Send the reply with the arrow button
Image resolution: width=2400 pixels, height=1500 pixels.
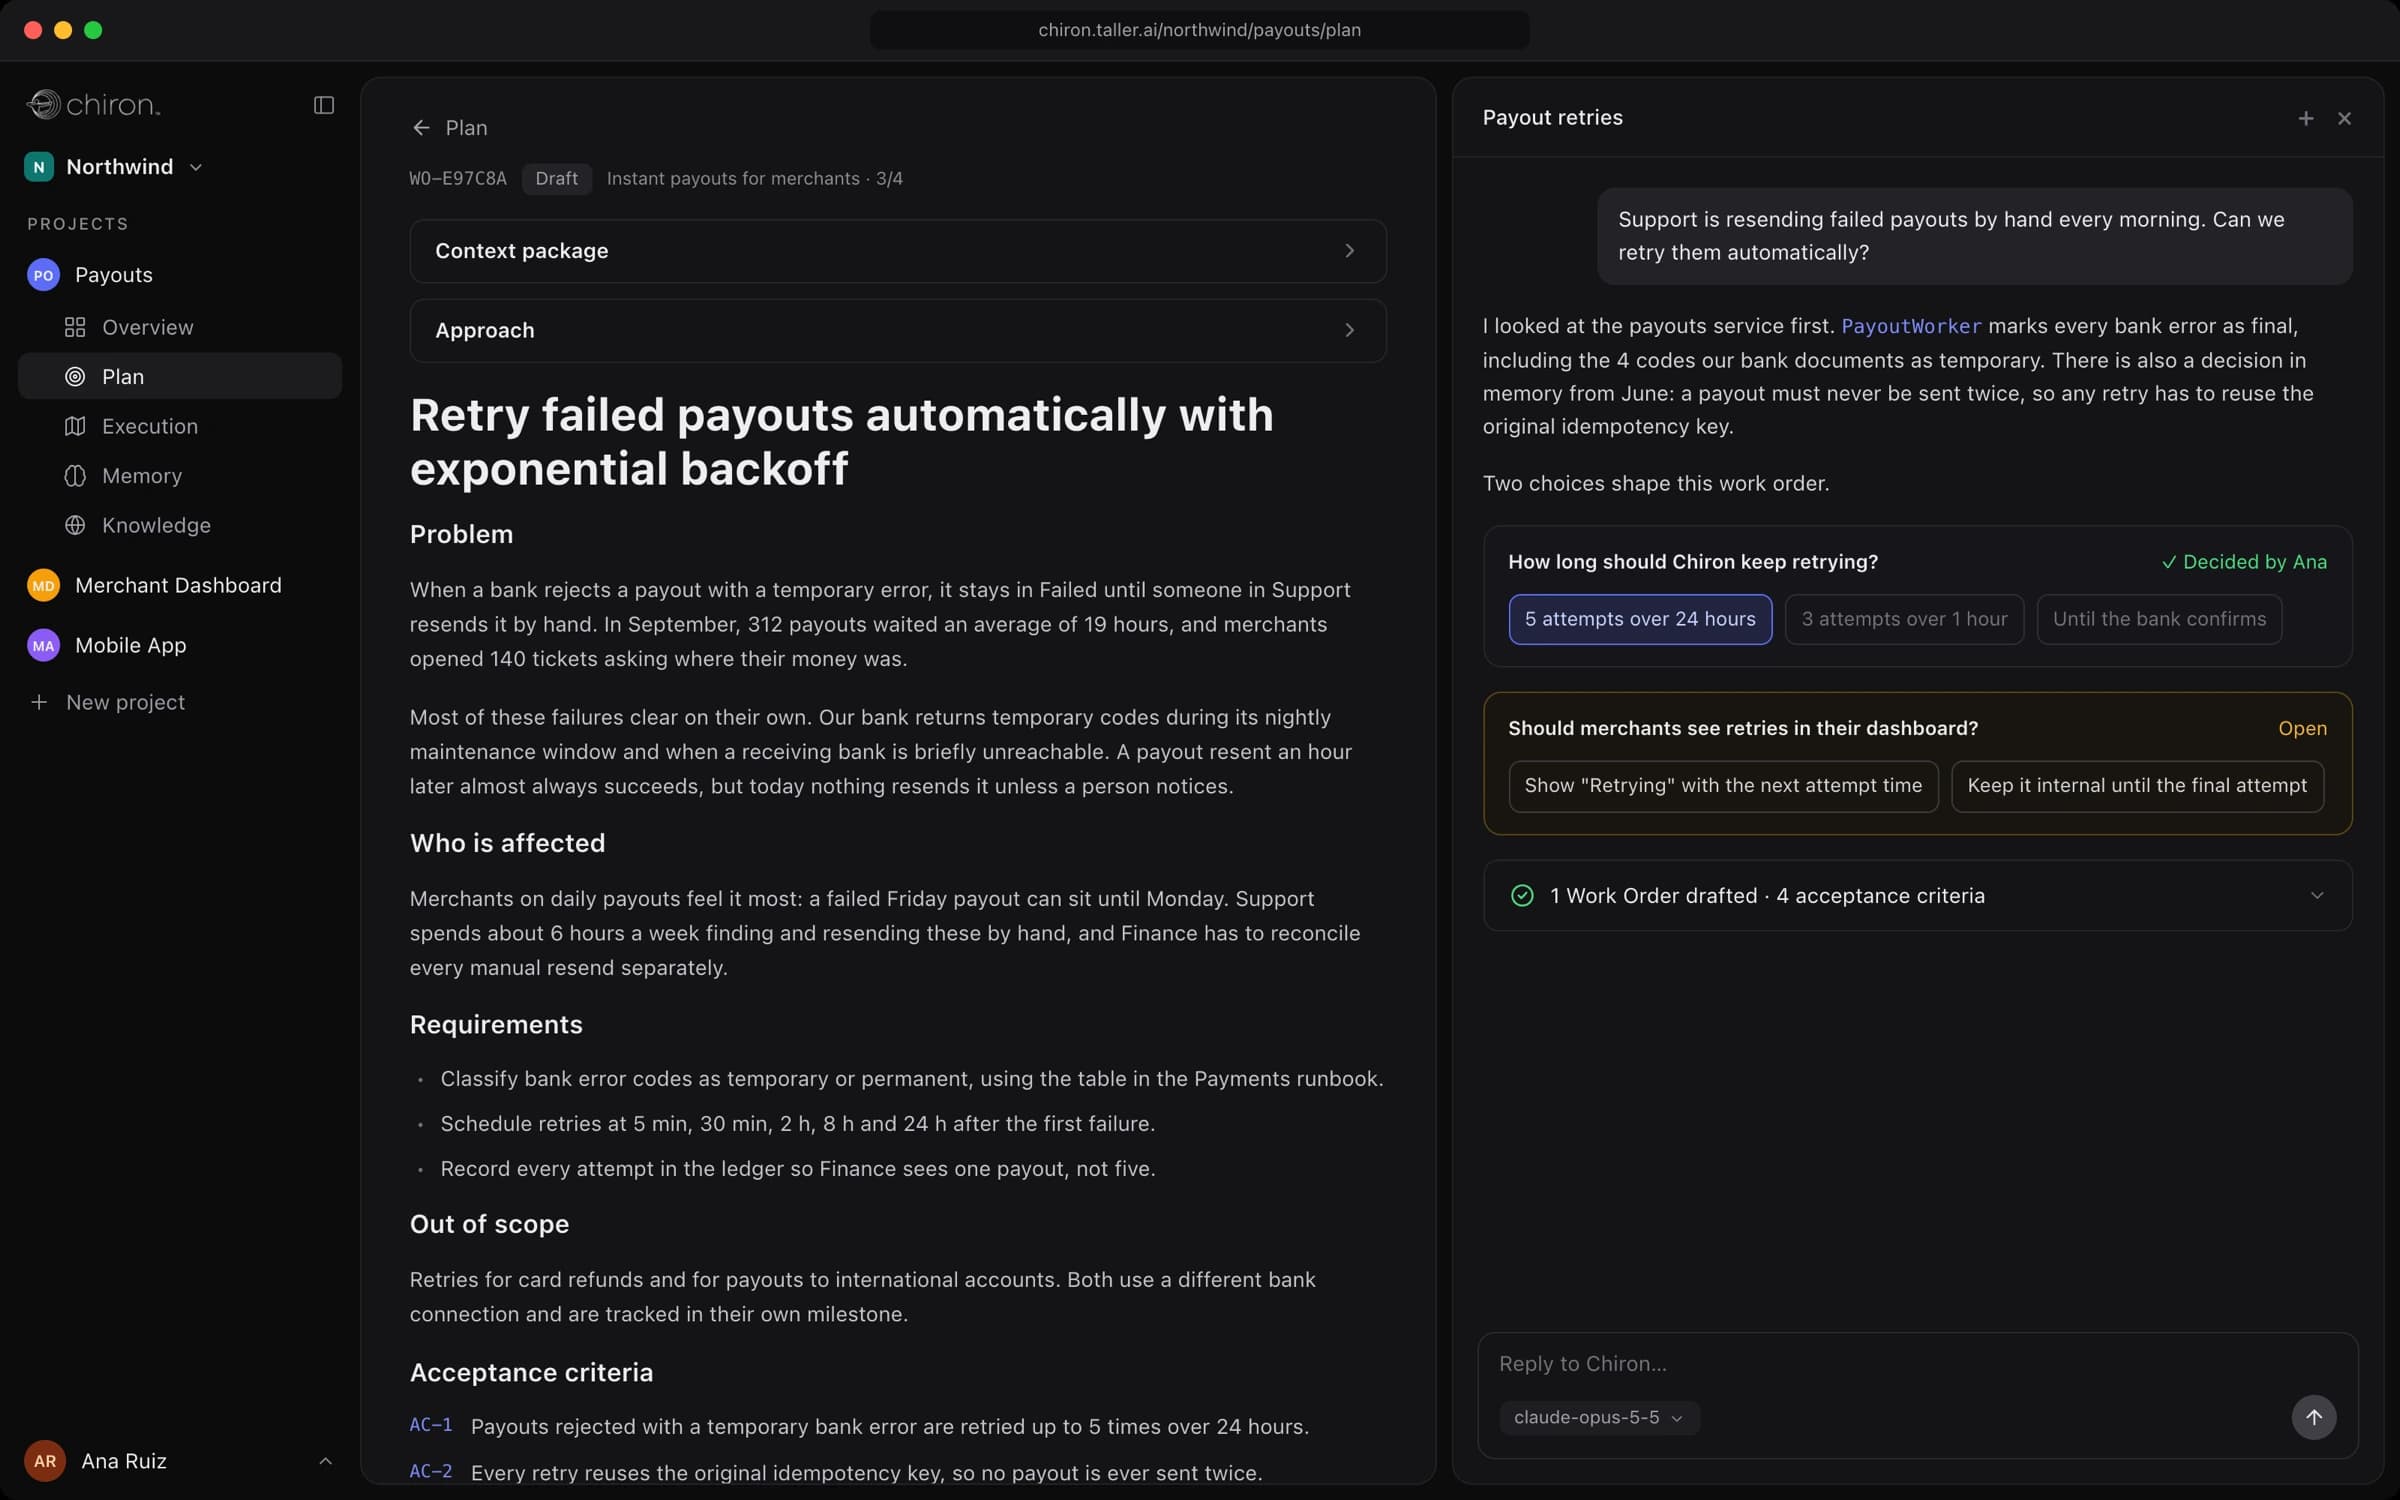pyautogui.click(x=2313, y=1417)
